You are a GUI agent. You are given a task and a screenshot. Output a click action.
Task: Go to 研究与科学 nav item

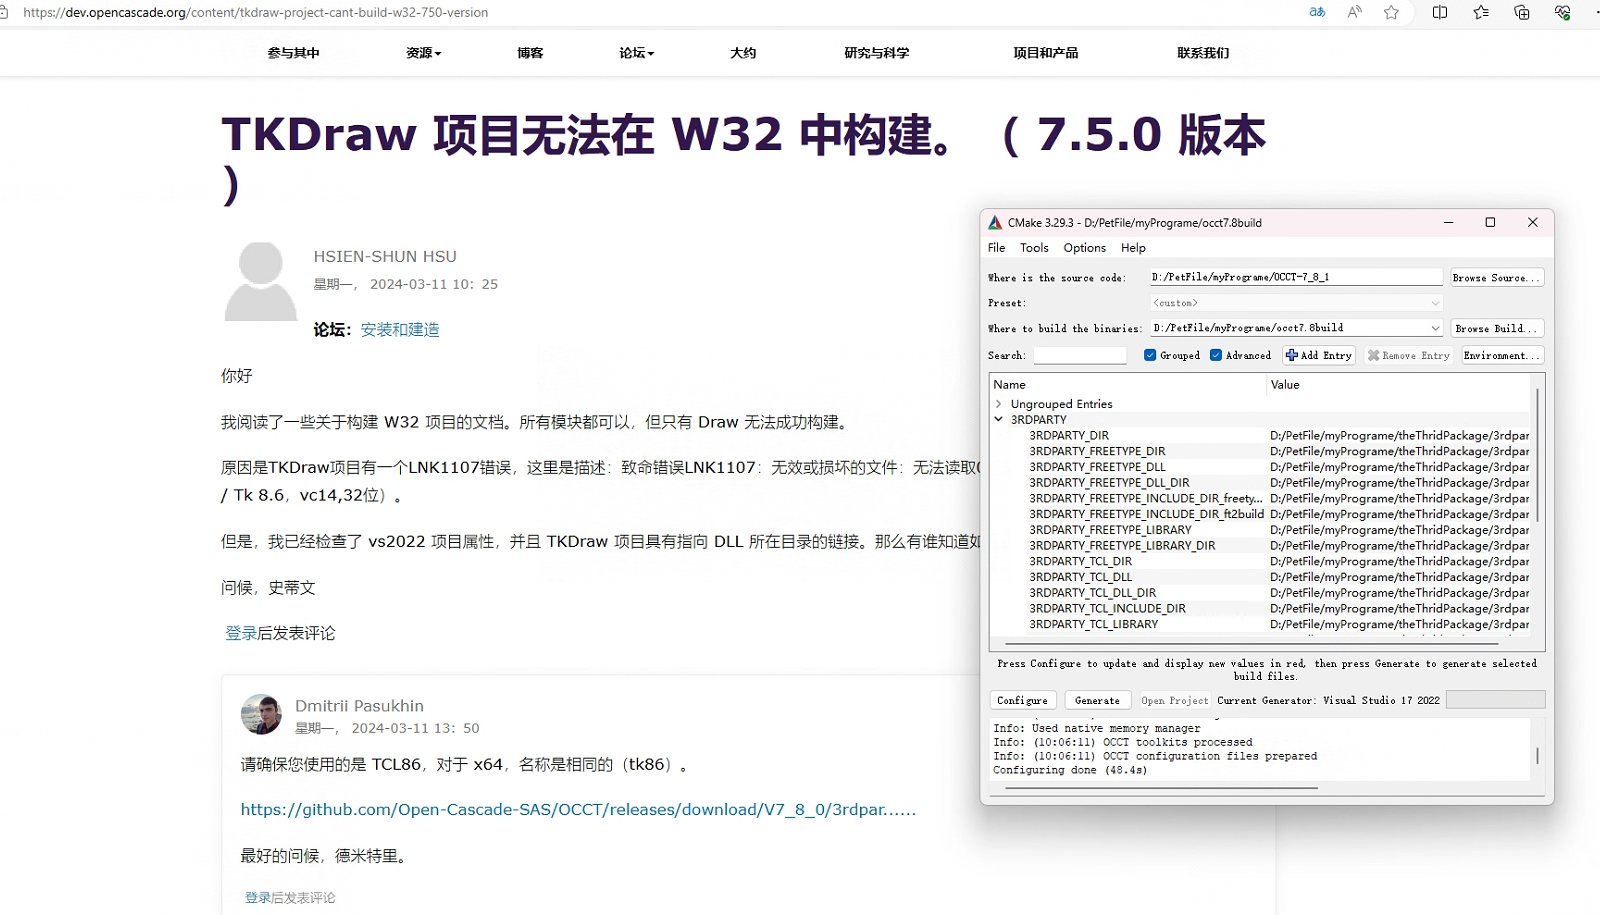pyautogui.click(x=876, y=53)
